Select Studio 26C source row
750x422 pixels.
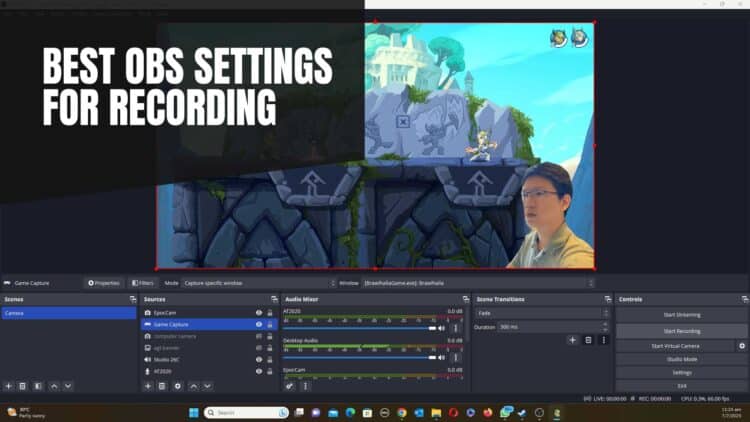[x=209, y=360]
